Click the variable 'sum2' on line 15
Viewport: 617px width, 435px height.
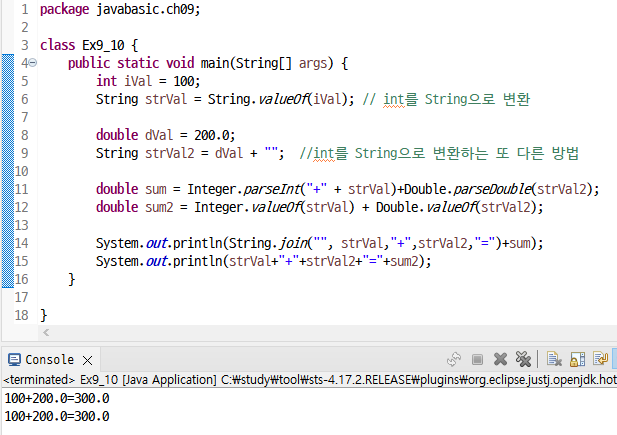[404, 261]
